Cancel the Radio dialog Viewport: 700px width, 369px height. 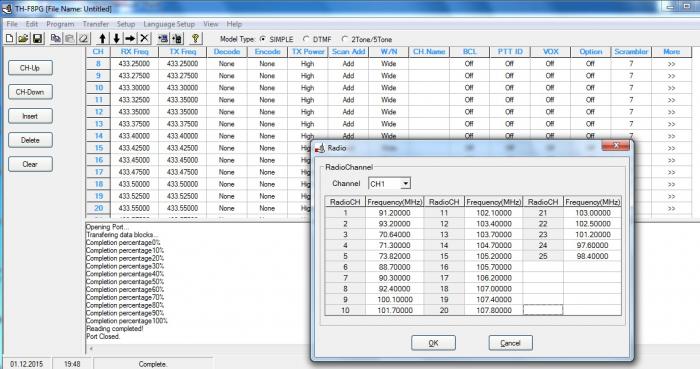[x=510, y=343]
